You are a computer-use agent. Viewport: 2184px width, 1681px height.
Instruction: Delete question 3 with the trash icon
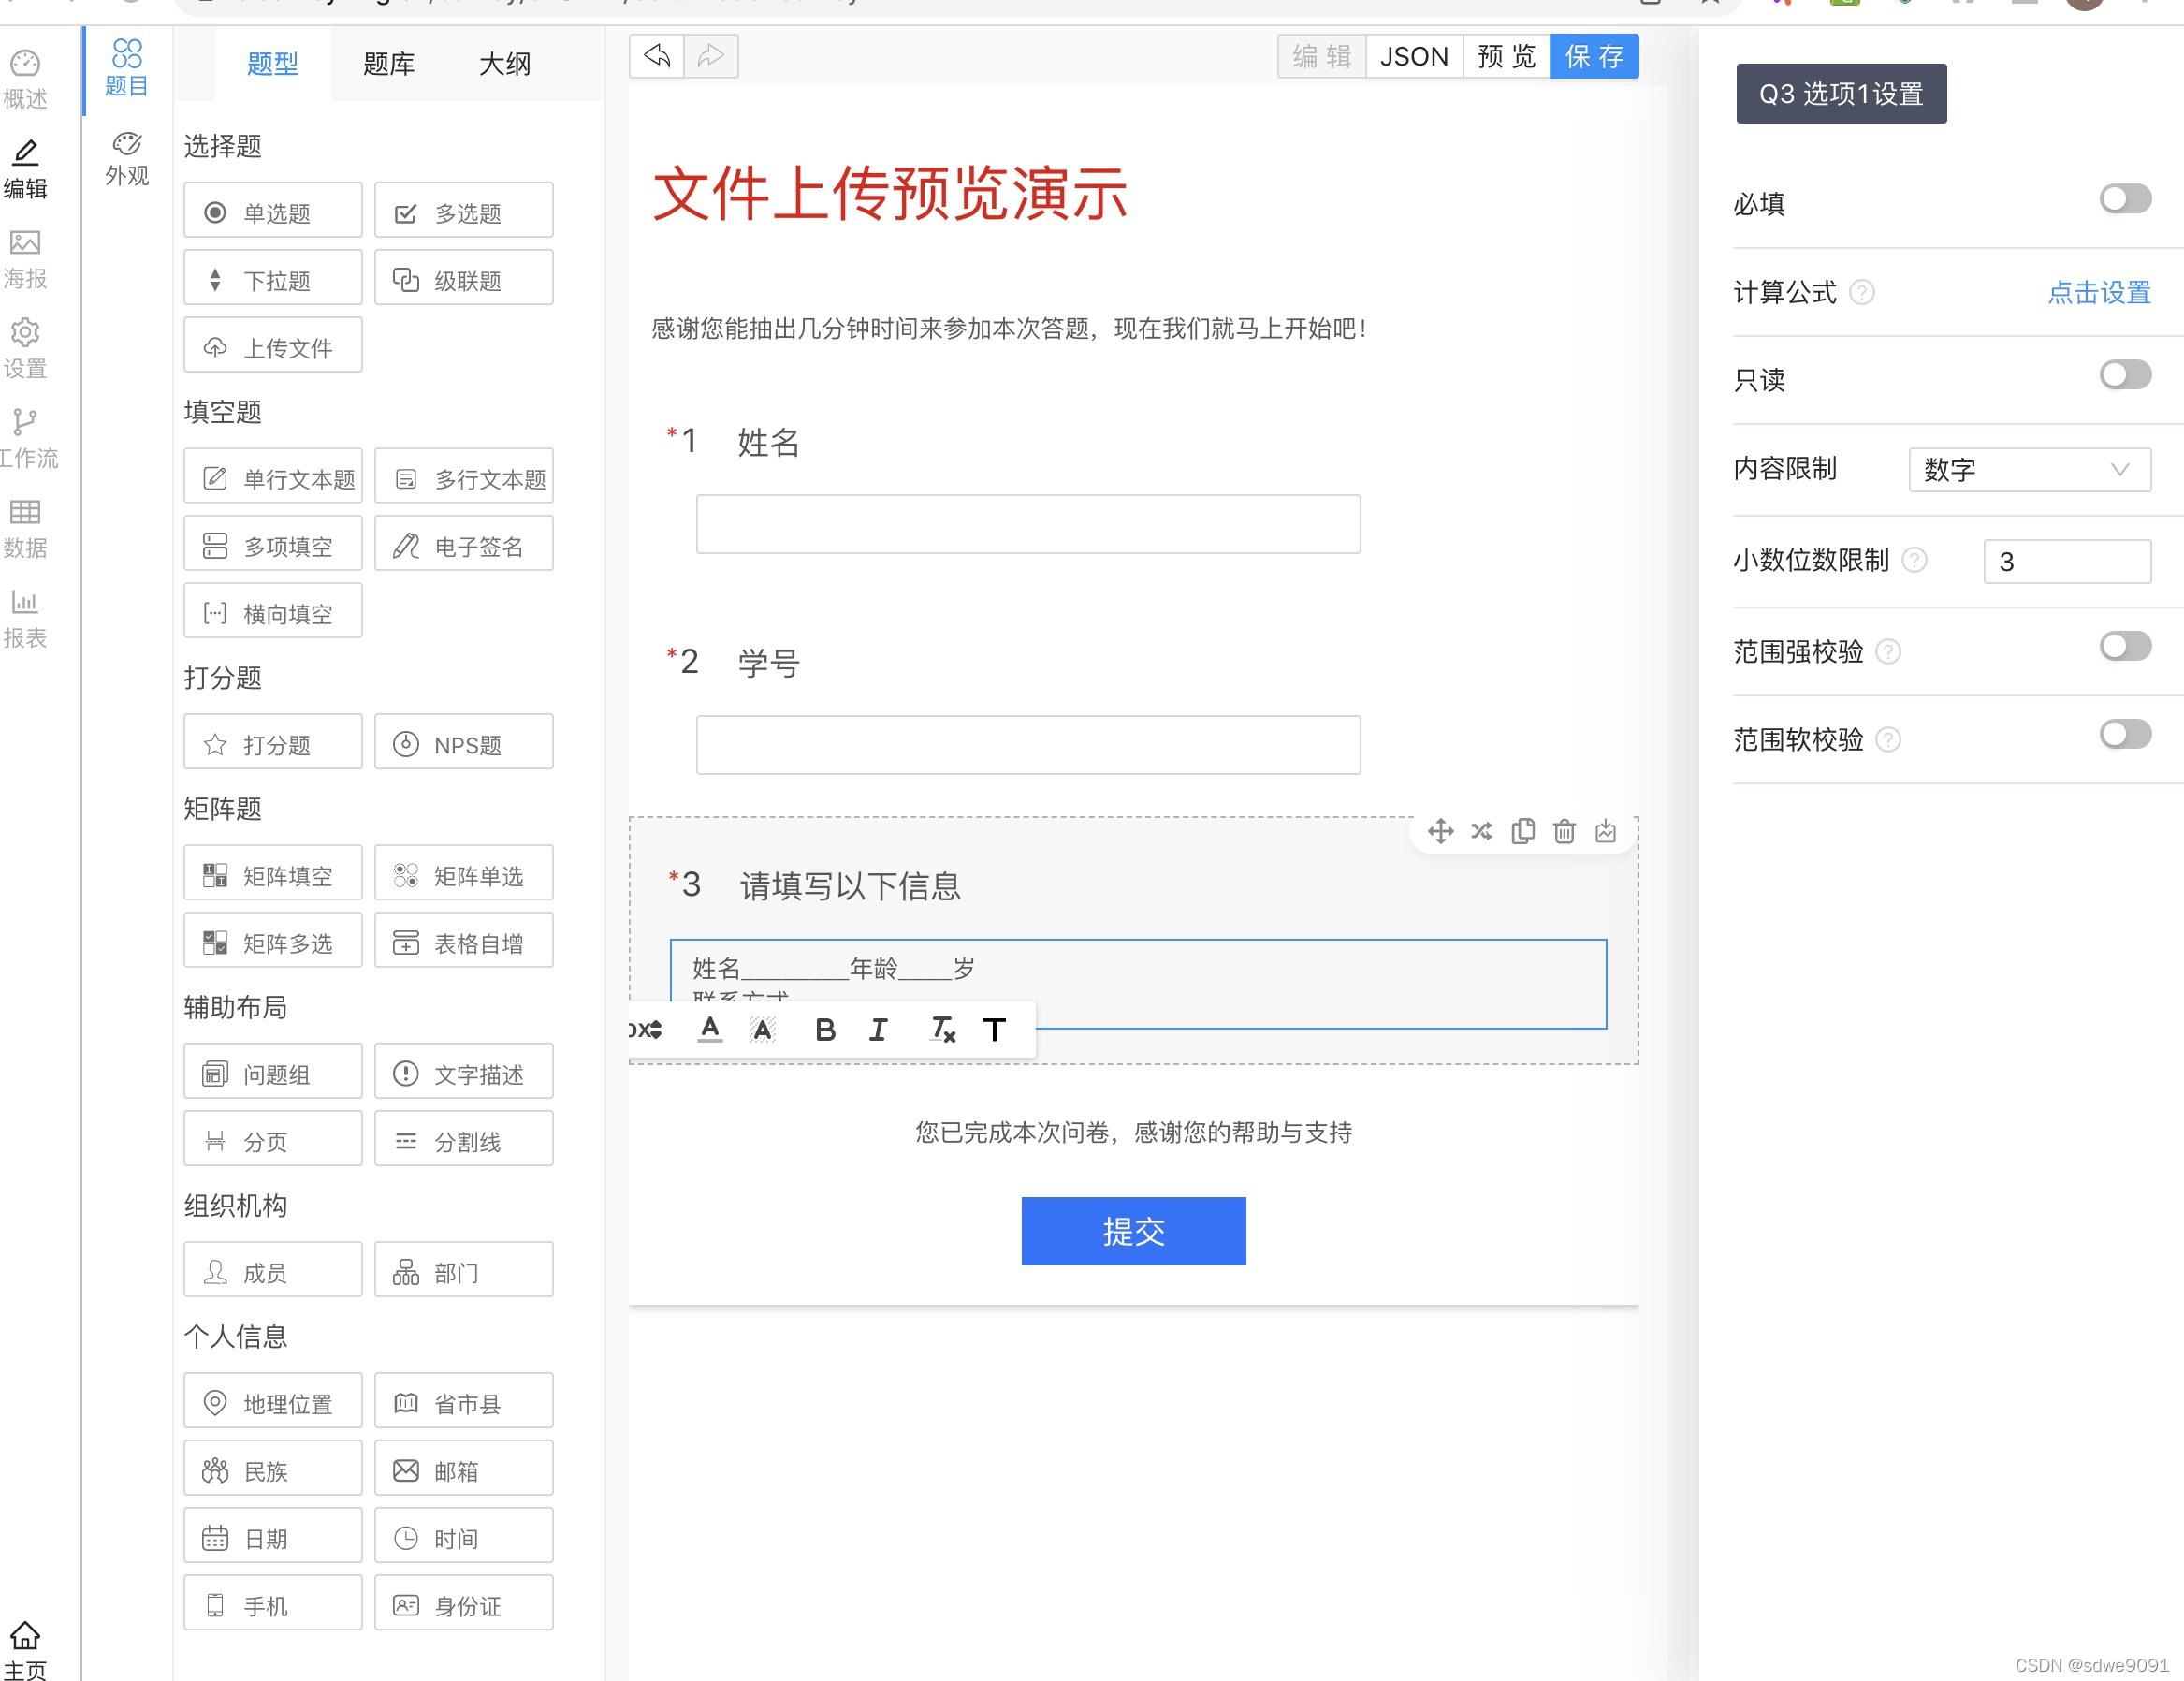click(1564, 831)
